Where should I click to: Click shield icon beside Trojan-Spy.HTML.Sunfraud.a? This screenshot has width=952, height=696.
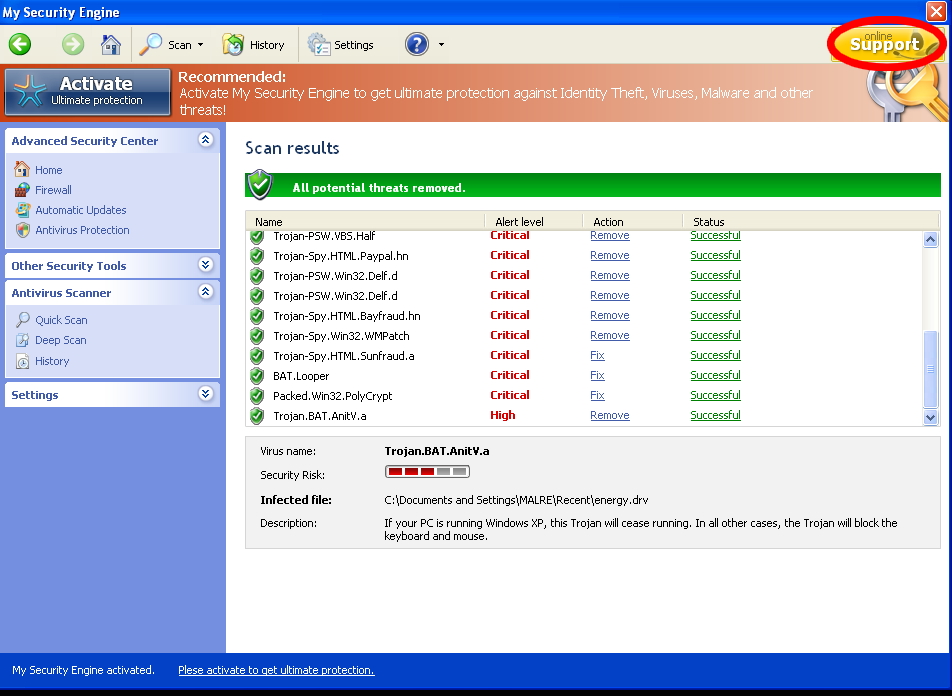257,356
